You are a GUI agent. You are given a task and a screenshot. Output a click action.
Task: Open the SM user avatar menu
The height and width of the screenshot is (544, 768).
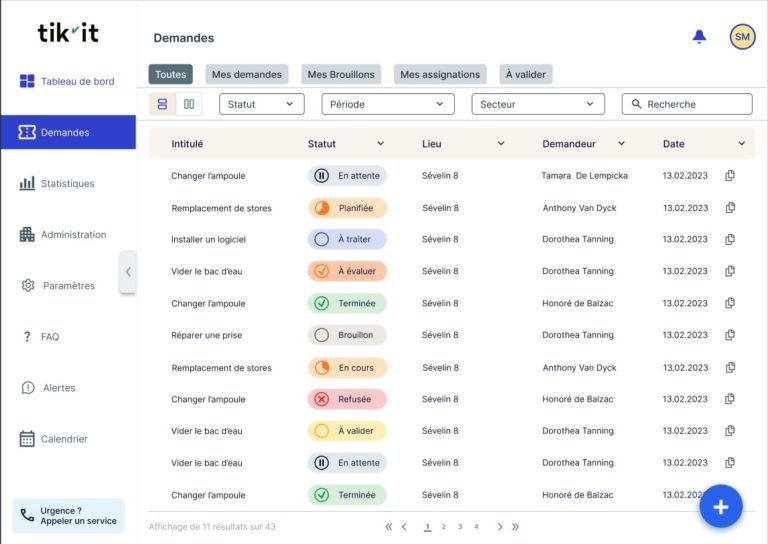pyautogui.click(x=742, y=37)
